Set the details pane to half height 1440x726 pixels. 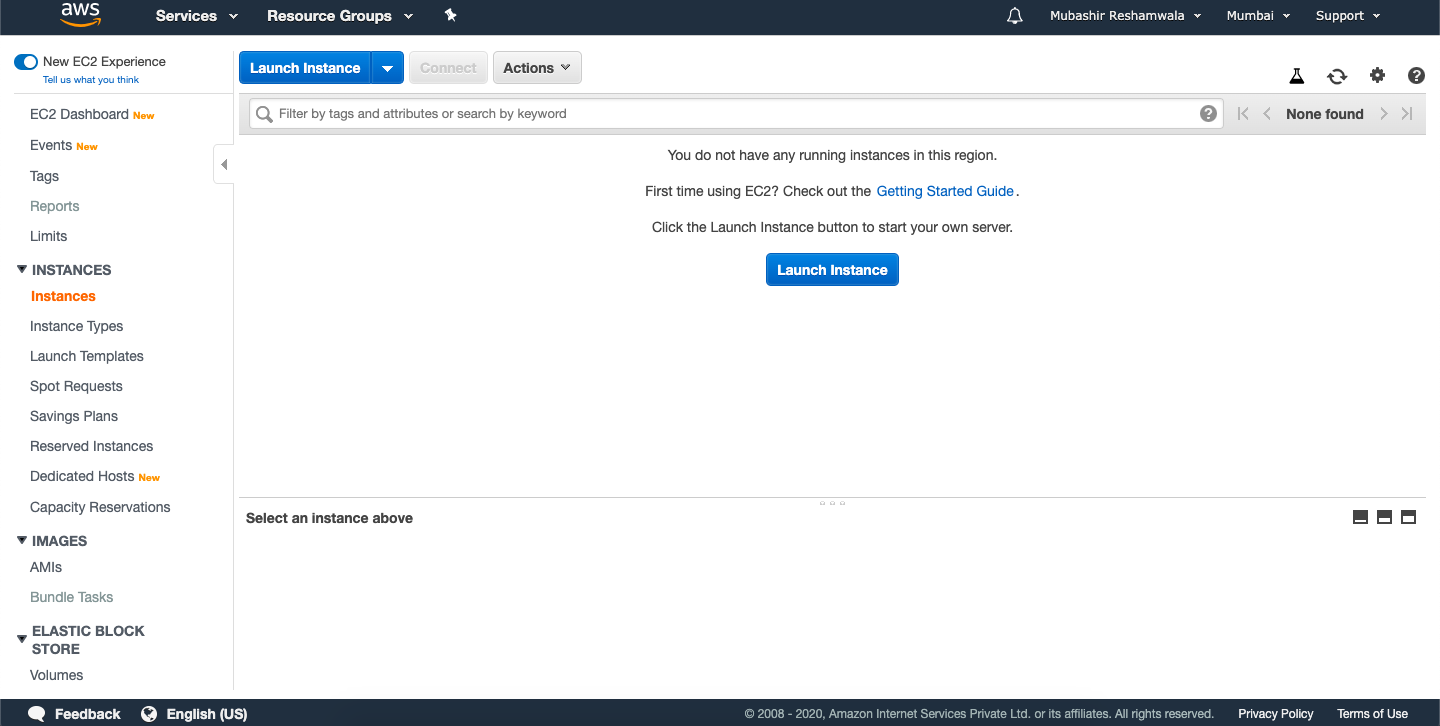pyautogui.click(x=1384, y=517)
